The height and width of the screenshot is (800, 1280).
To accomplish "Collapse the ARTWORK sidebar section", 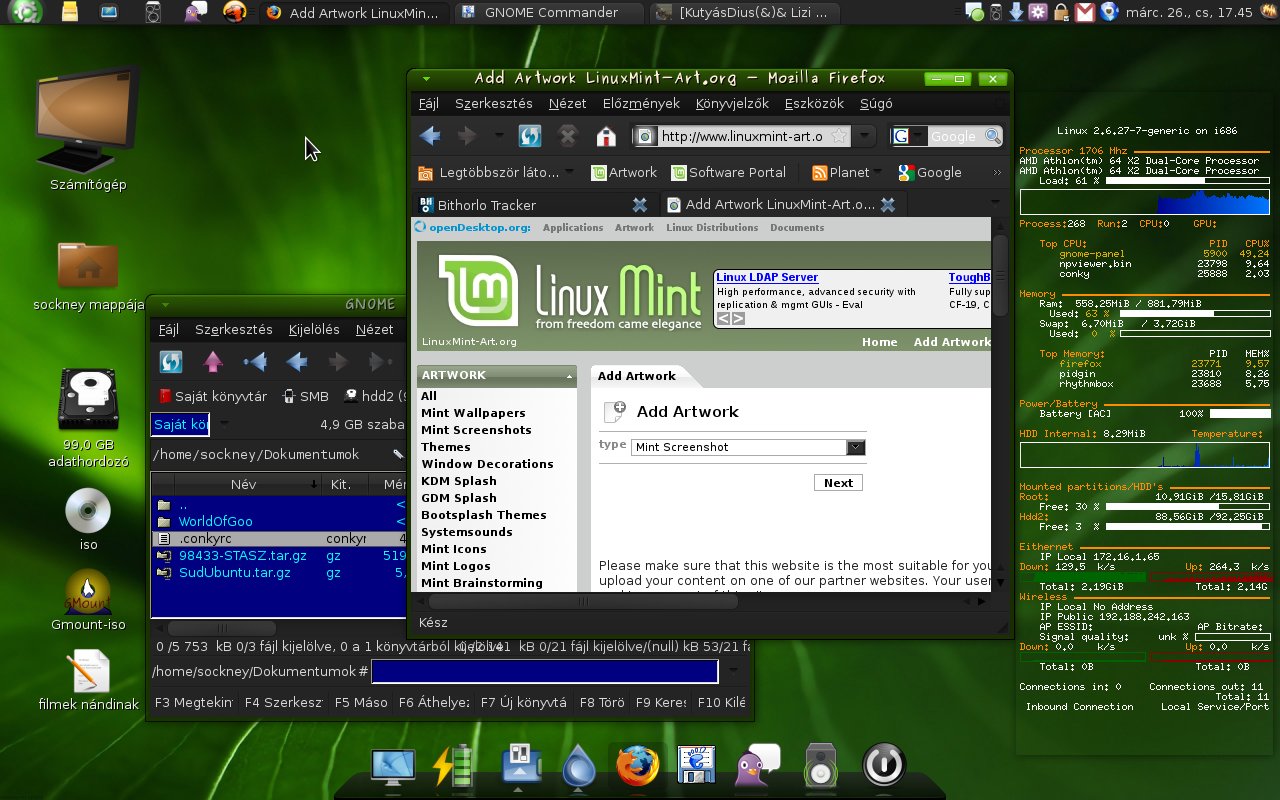I will 569,376.
